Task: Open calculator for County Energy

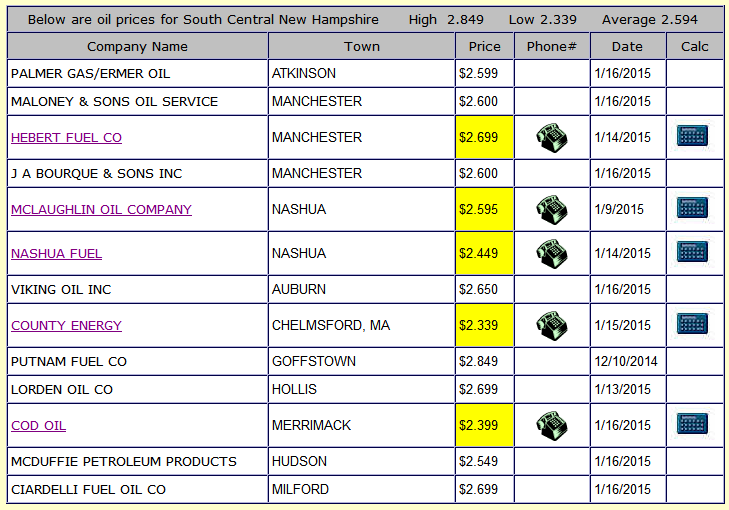Action: tap(692, 324)
